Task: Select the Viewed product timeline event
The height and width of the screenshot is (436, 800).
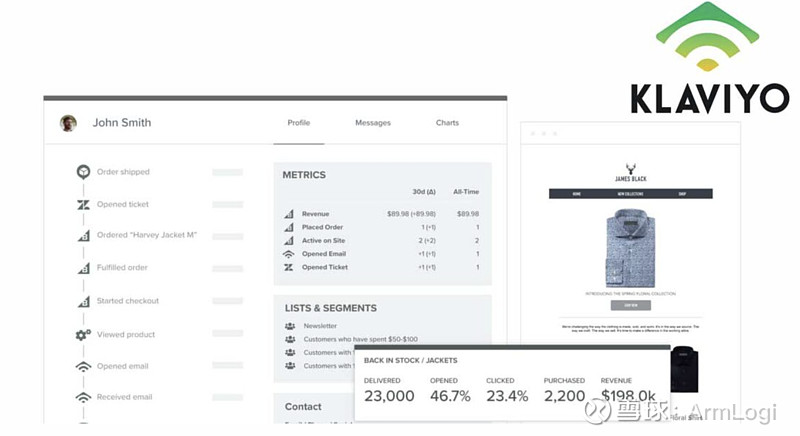Action: tap(126, 335)
